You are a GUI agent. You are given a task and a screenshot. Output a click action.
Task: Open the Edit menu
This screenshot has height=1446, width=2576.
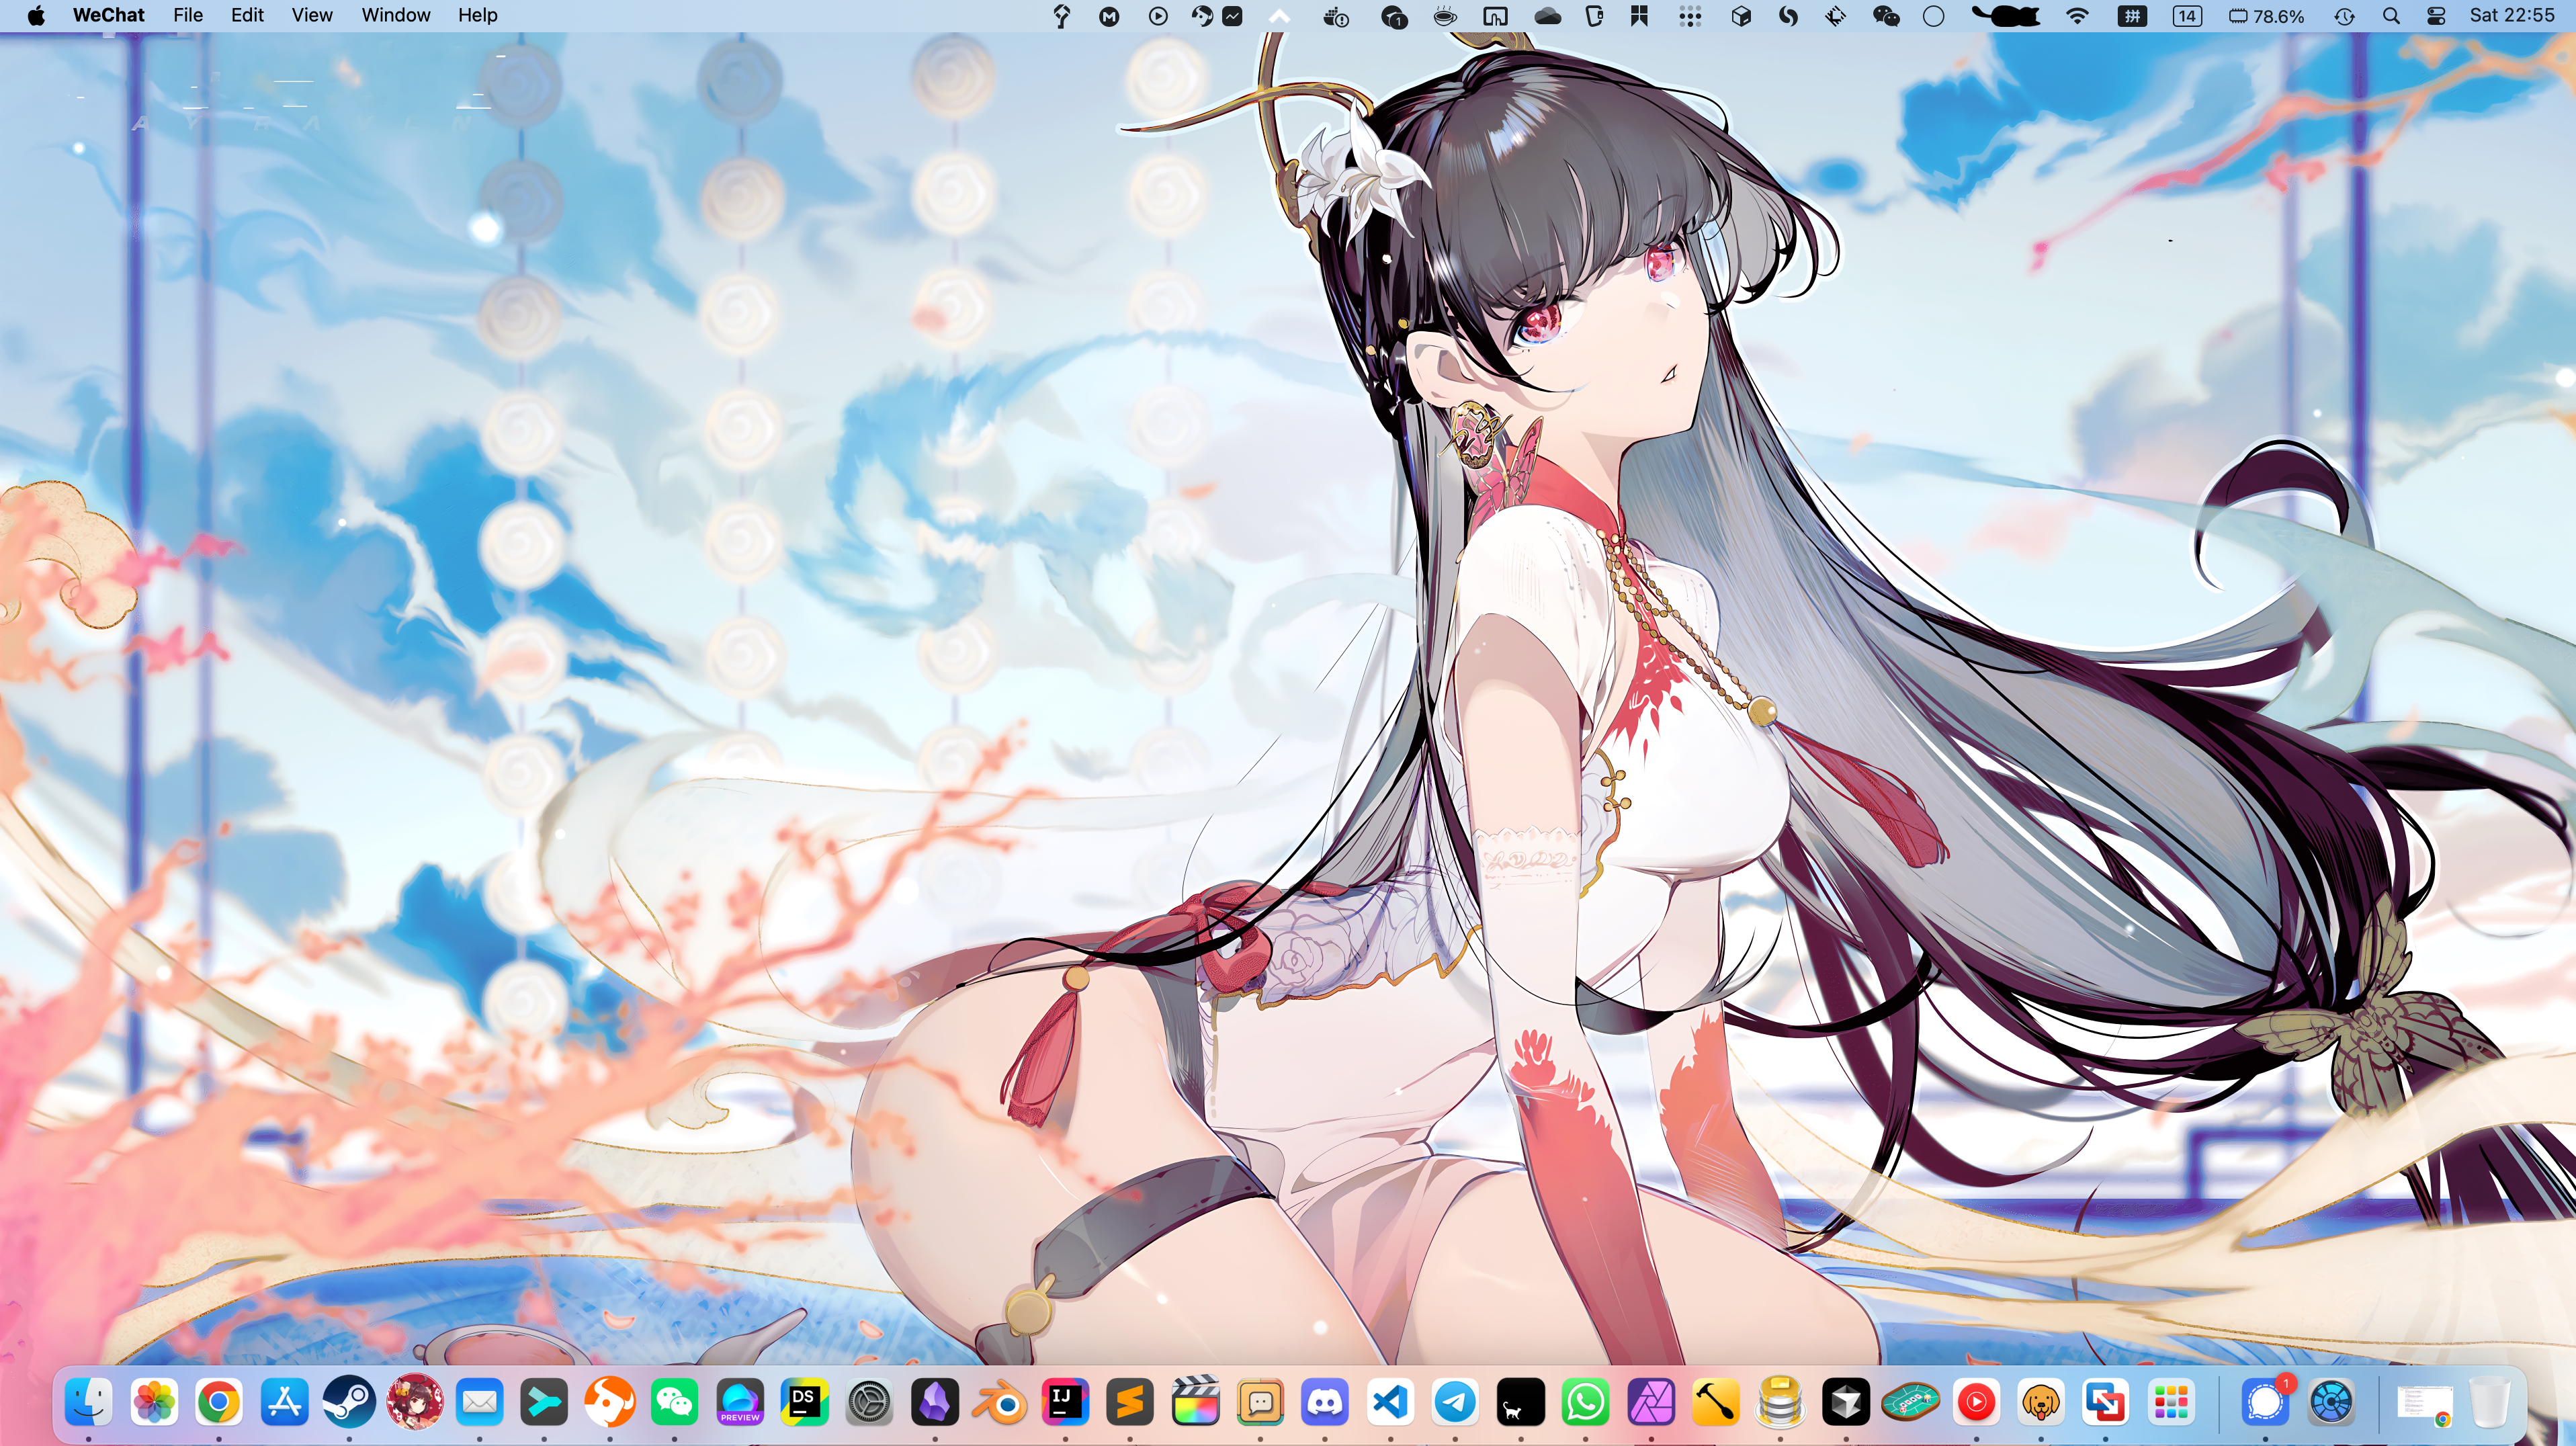click(247, 15)
